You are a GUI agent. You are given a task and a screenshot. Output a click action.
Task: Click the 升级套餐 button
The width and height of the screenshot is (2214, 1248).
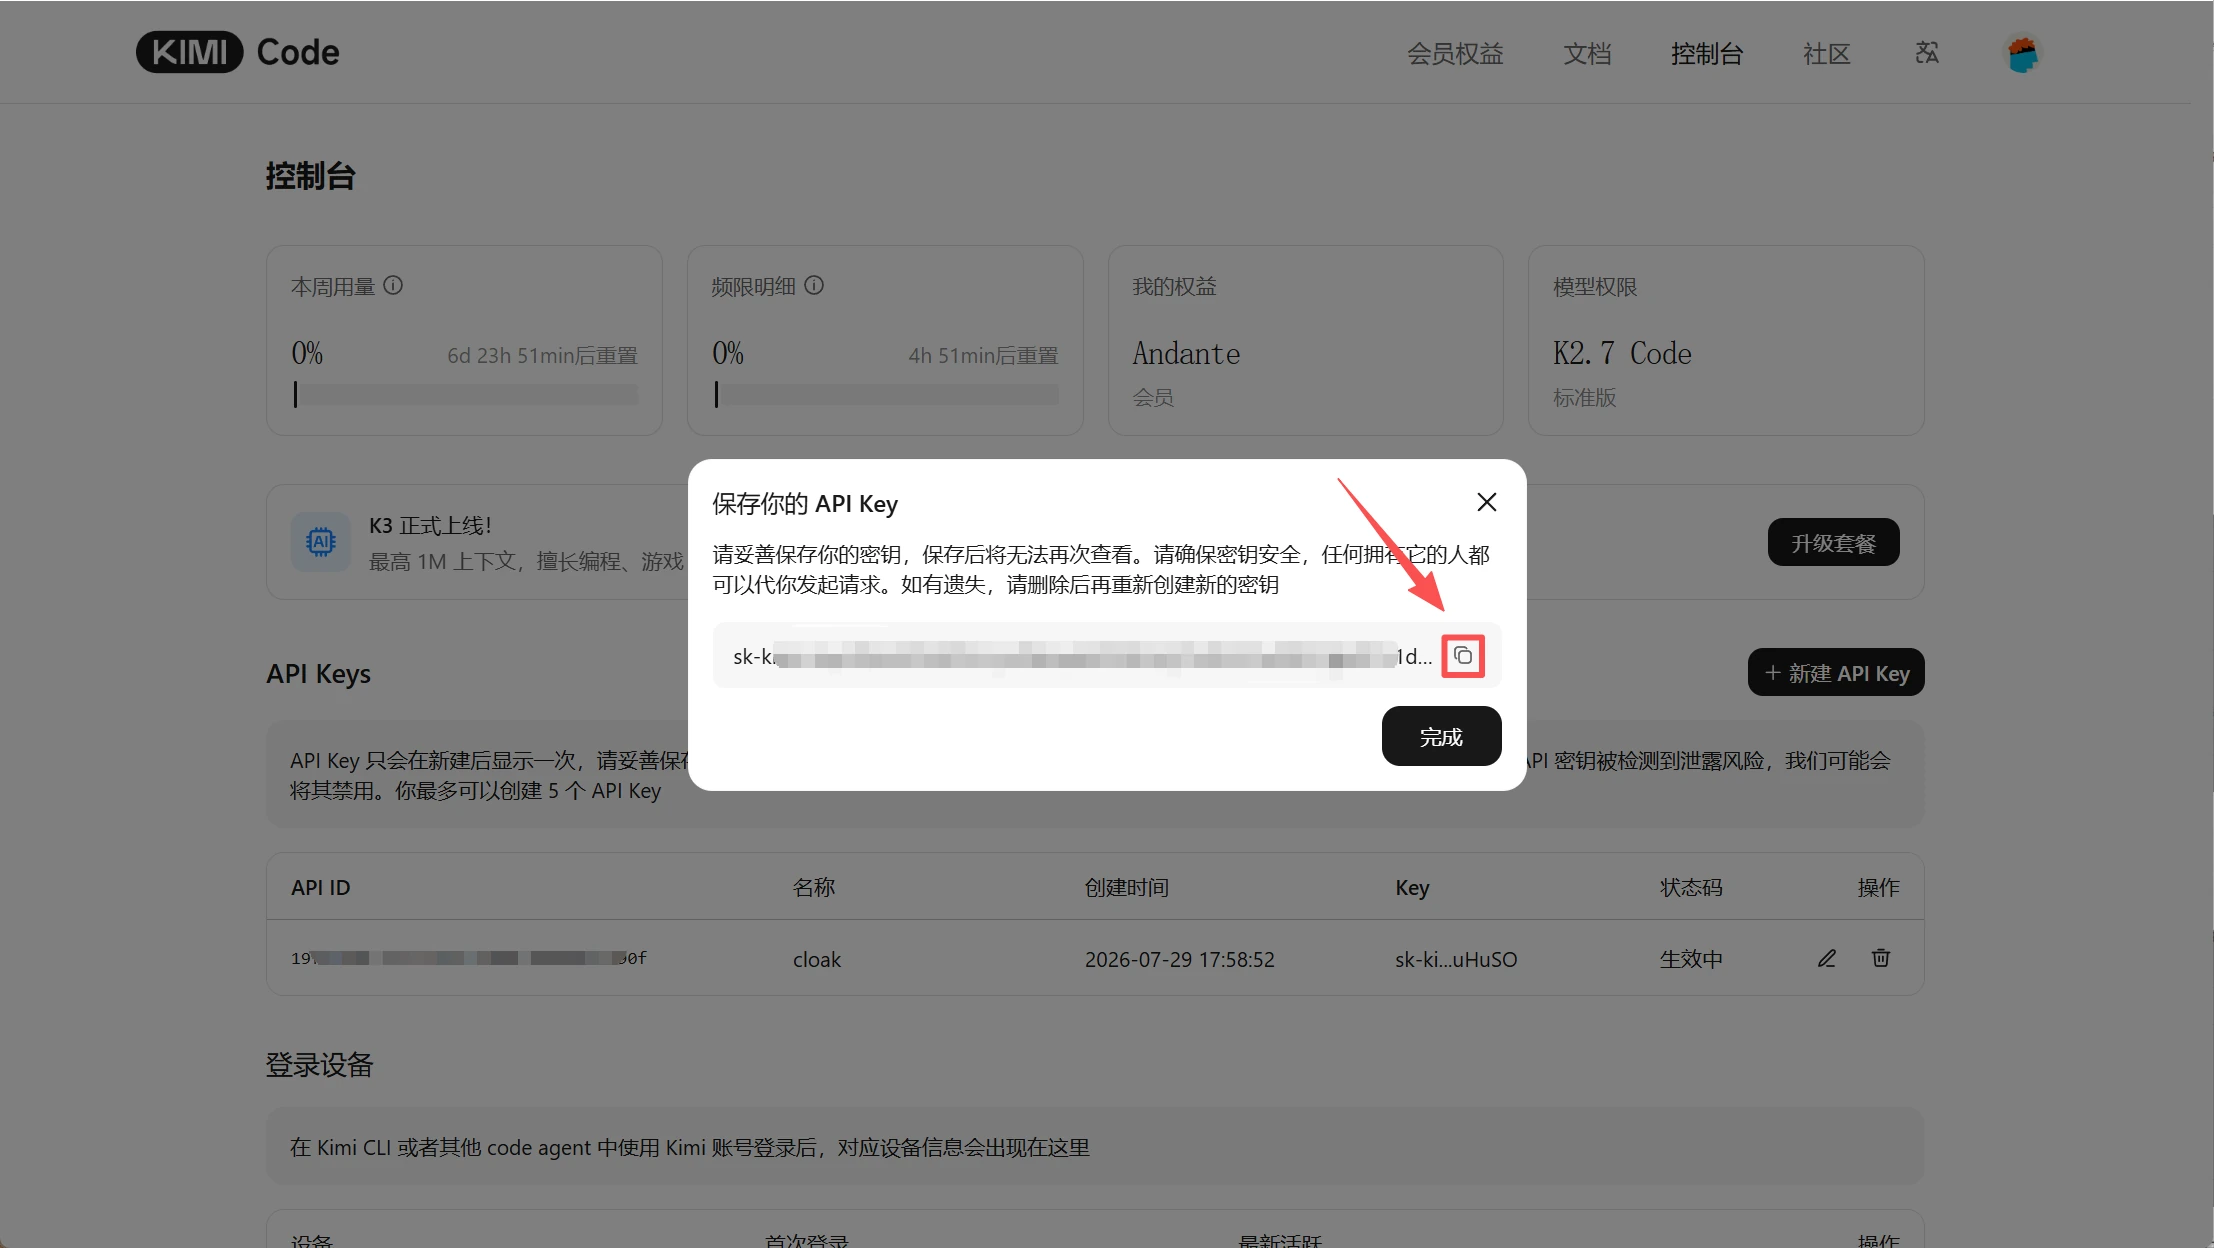coord(1833,542)
